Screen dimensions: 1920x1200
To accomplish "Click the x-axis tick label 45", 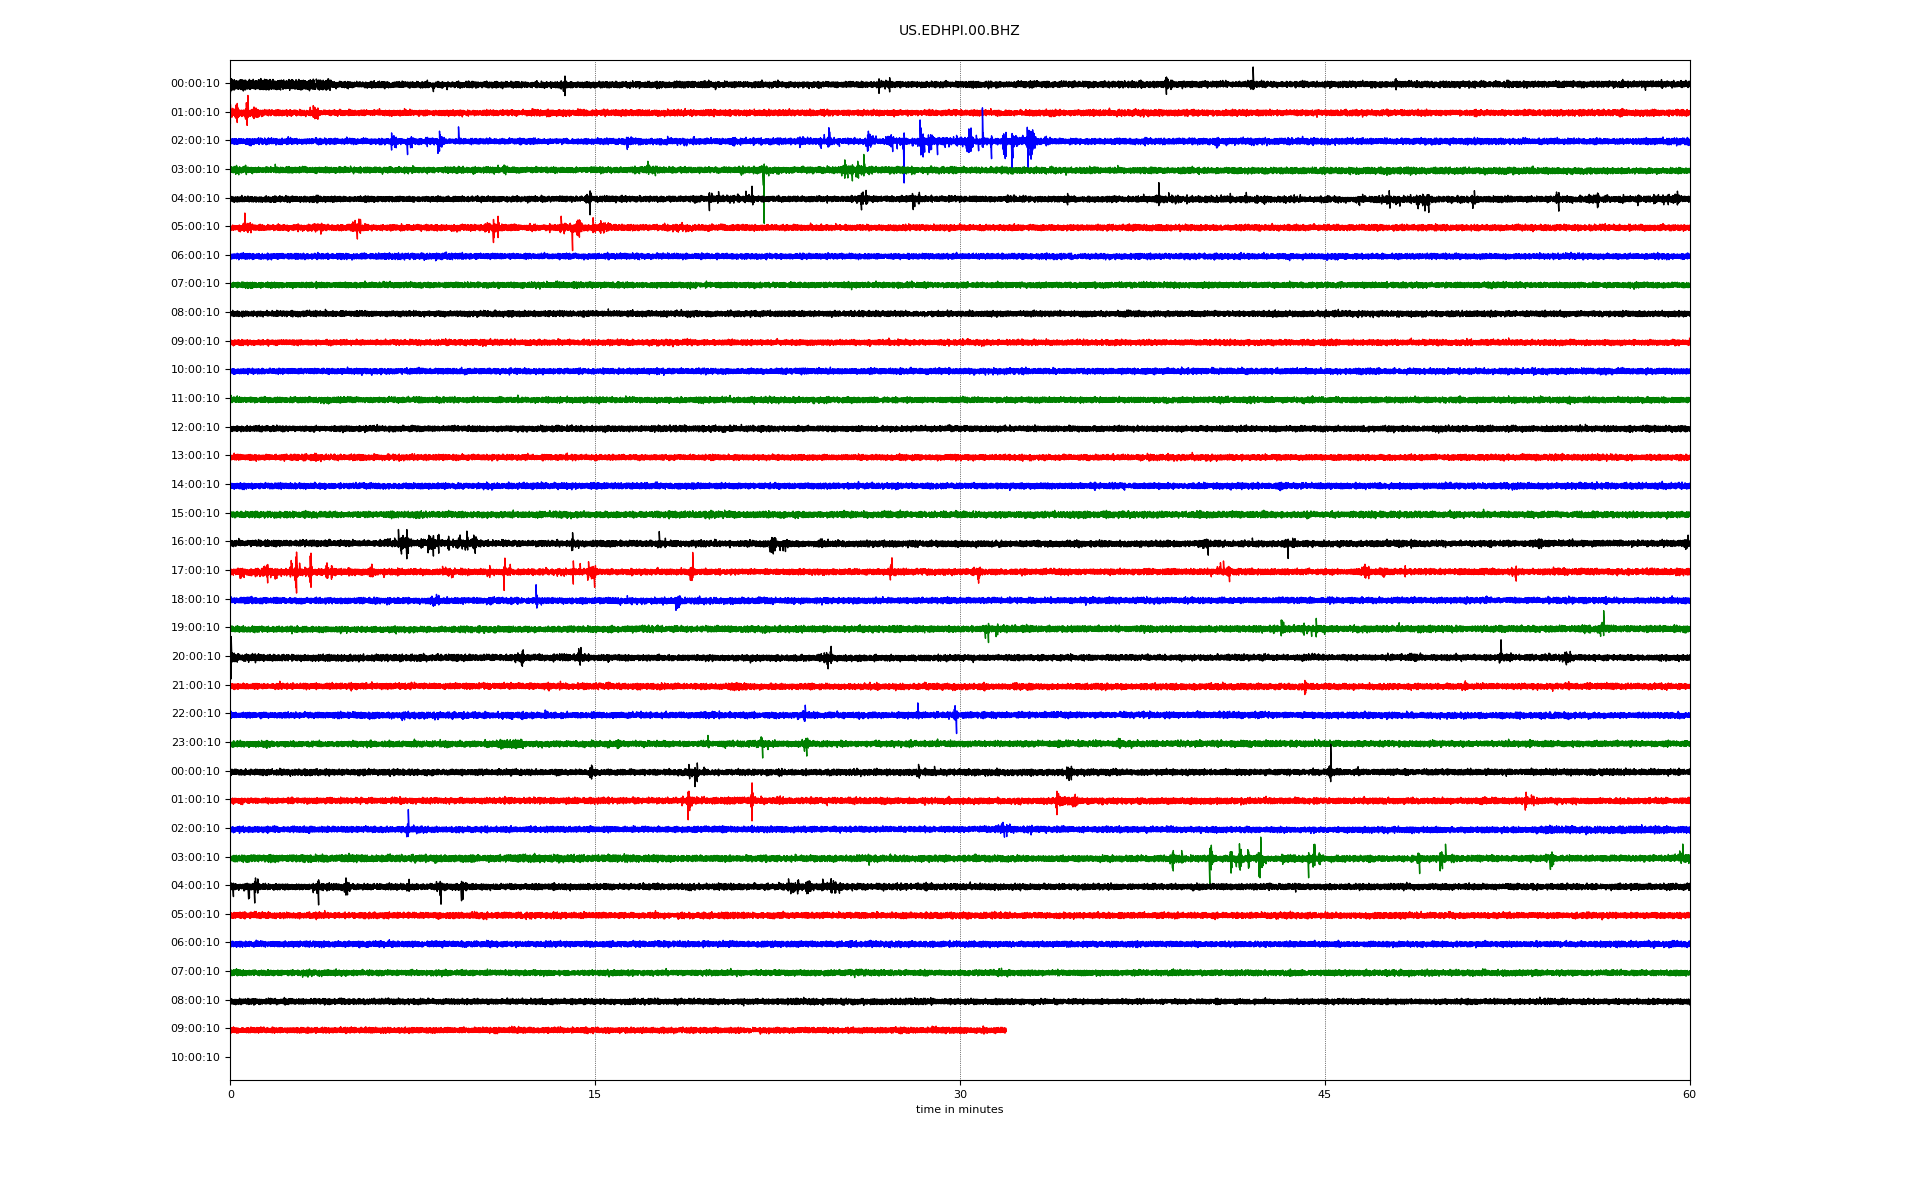I will click(x=1325, y=1094).
